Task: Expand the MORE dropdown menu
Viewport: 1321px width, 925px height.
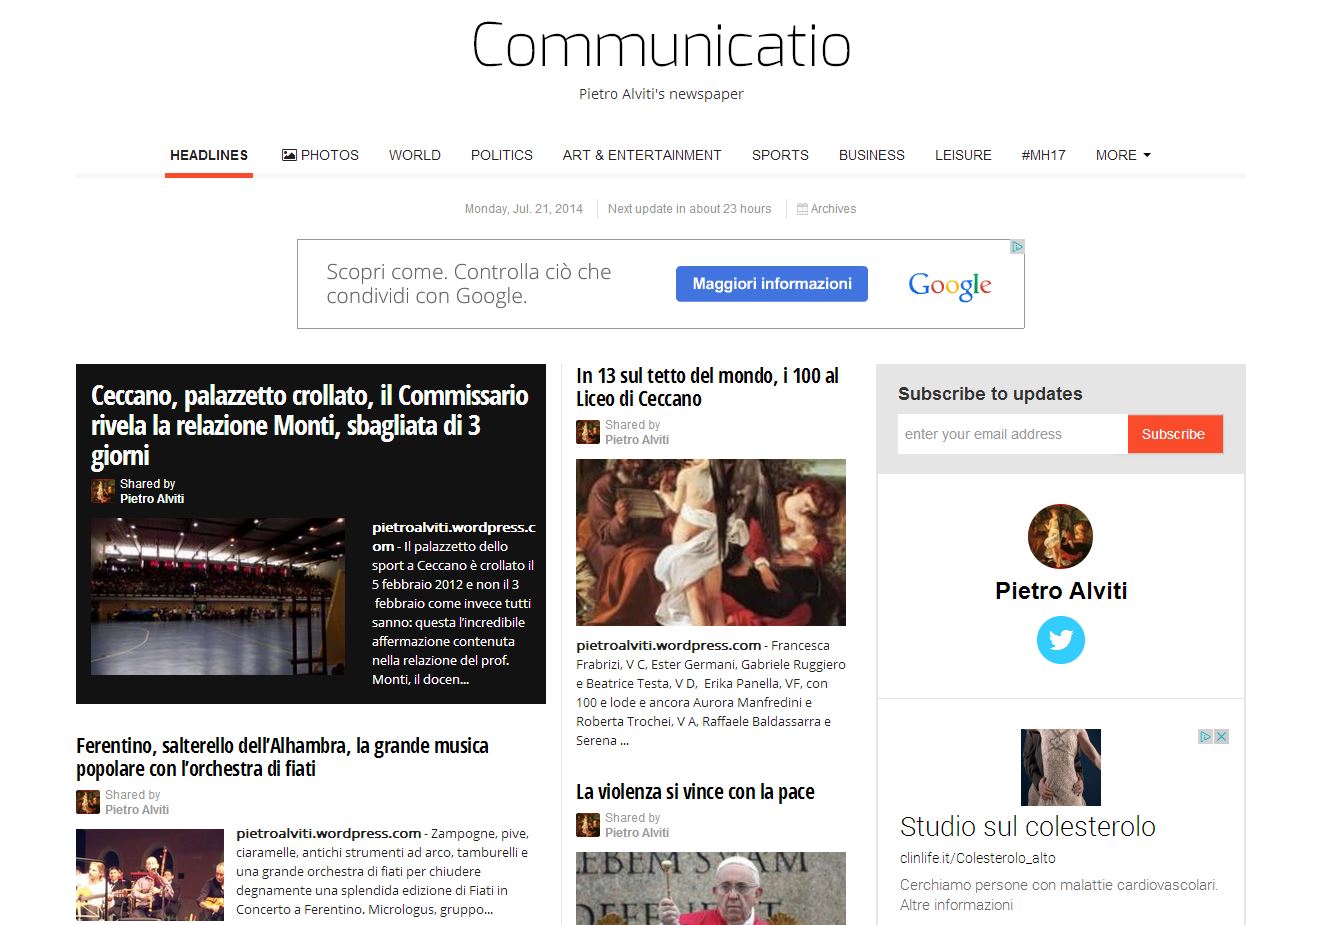Action: 1122,155
